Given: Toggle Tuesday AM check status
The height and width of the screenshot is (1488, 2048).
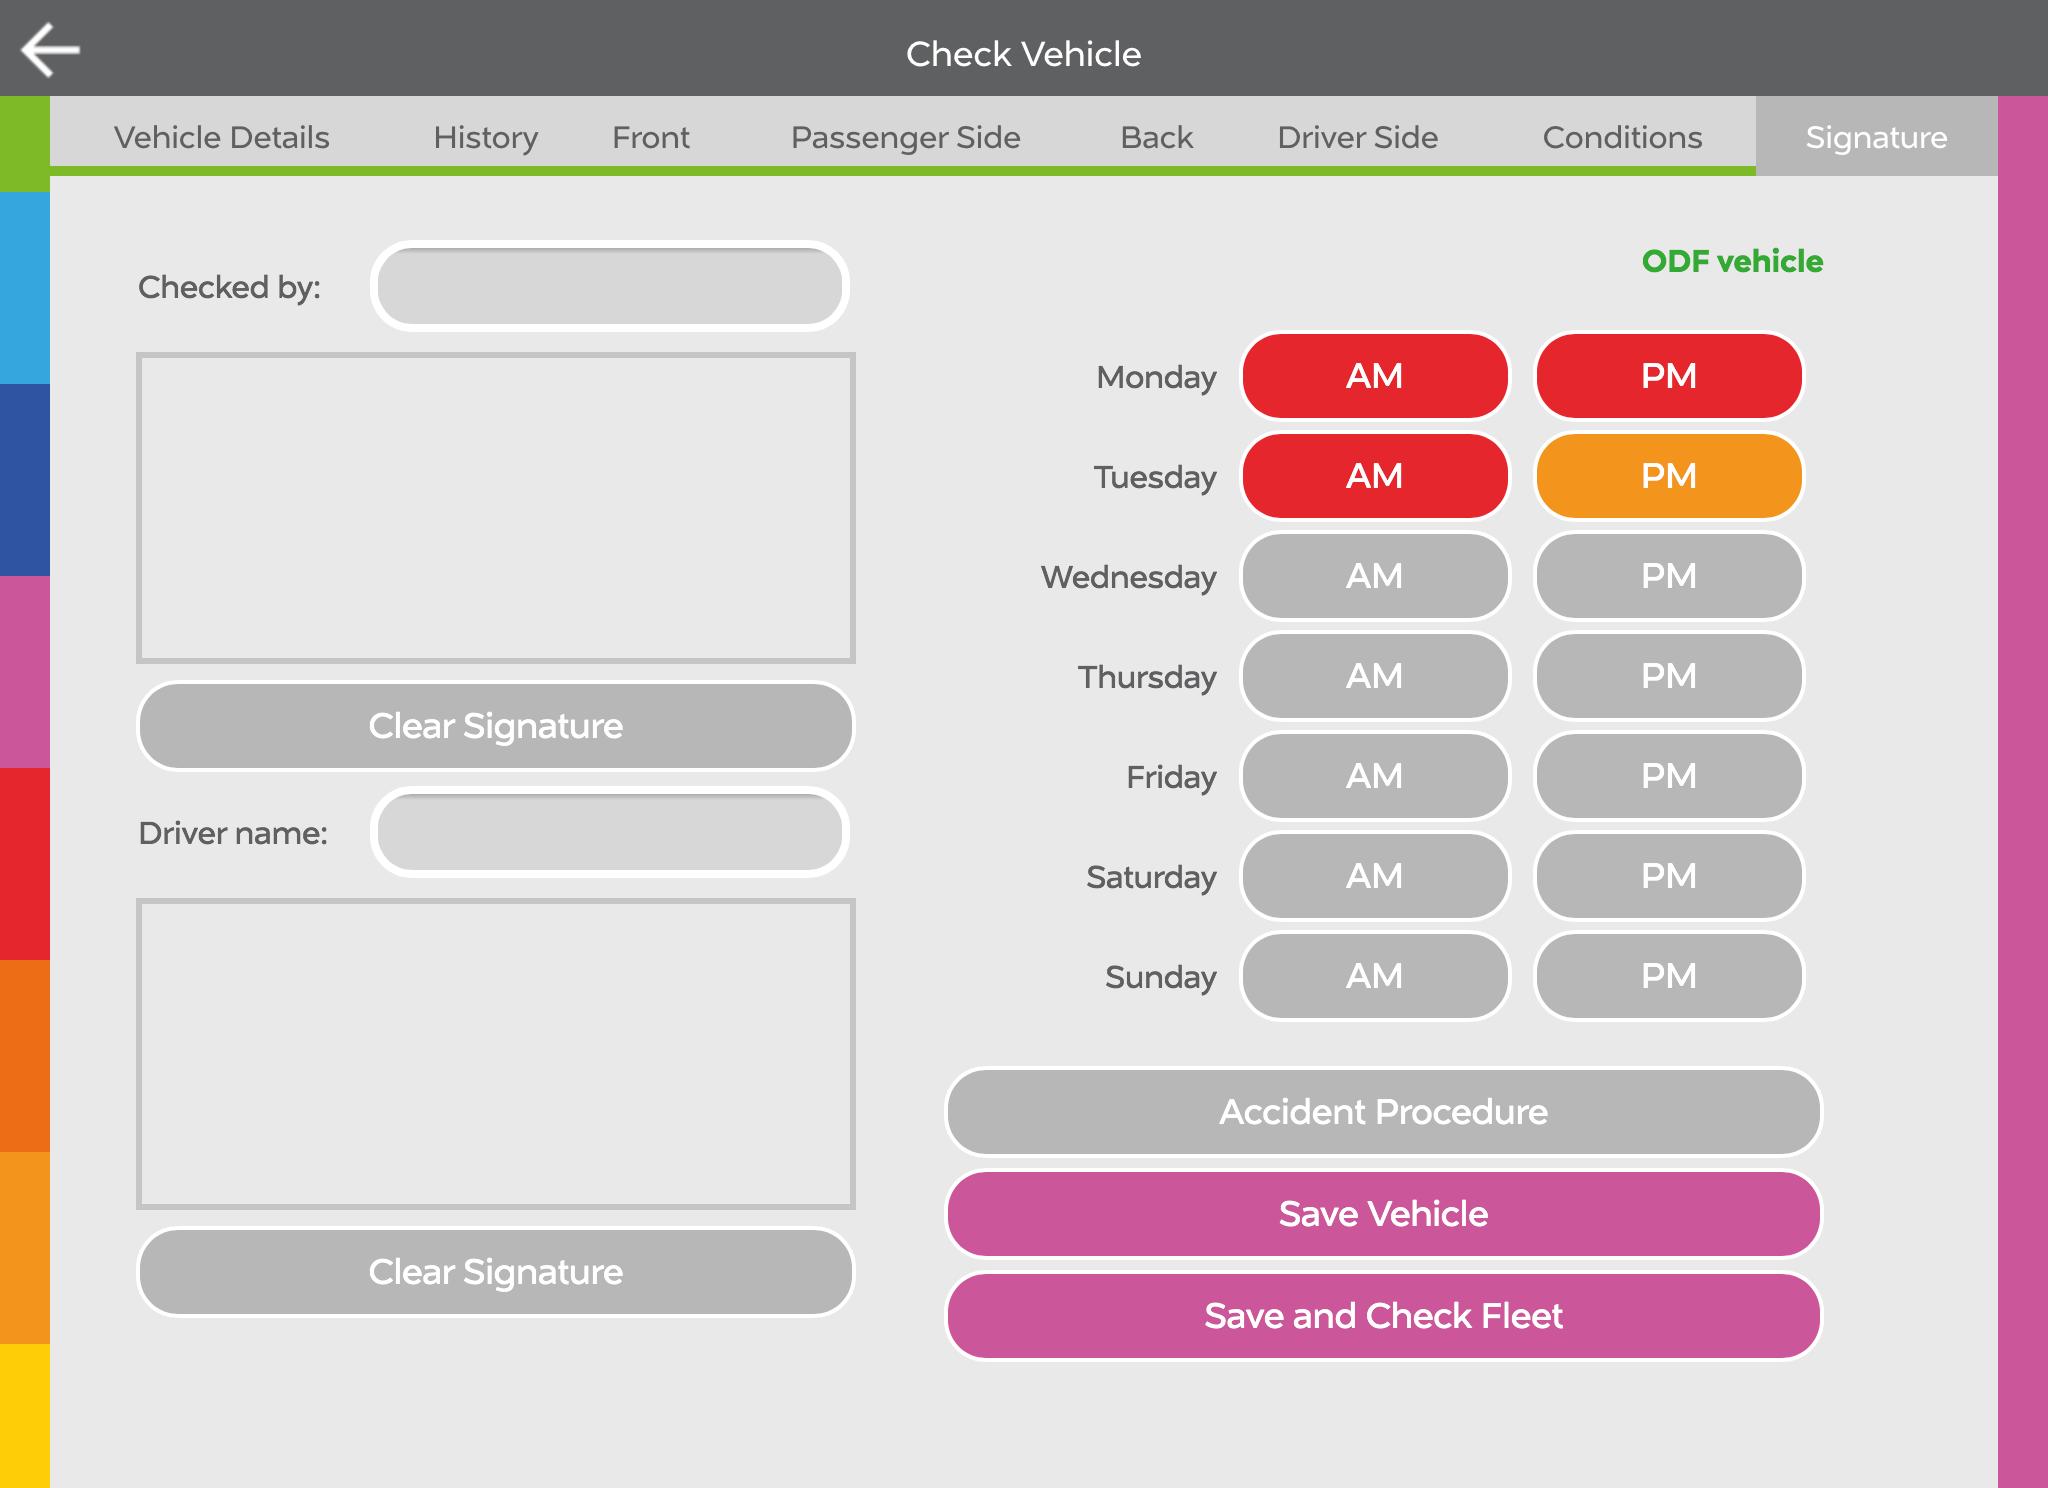Looking at the screenshot, I should (x=1374, y=476).
